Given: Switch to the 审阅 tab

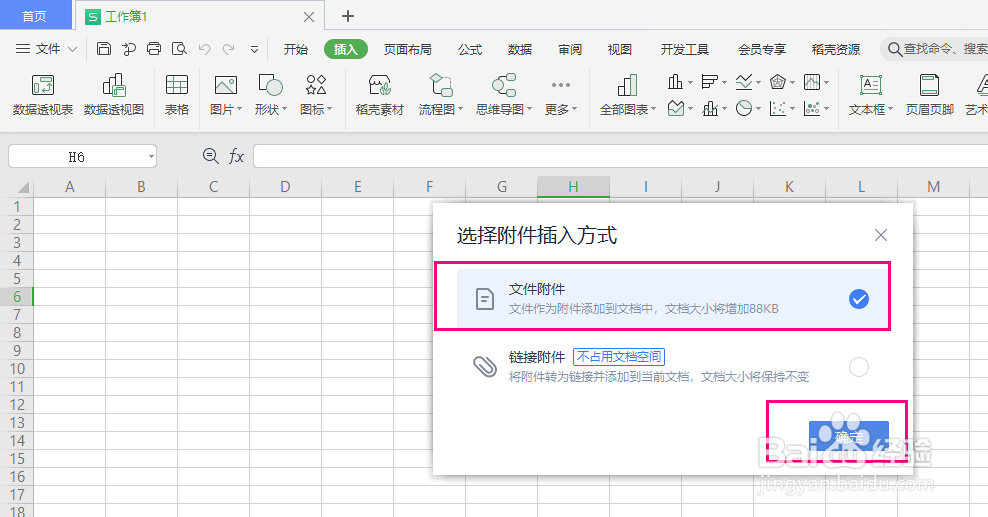Looking at the screenshot, I should coord(570,49).
